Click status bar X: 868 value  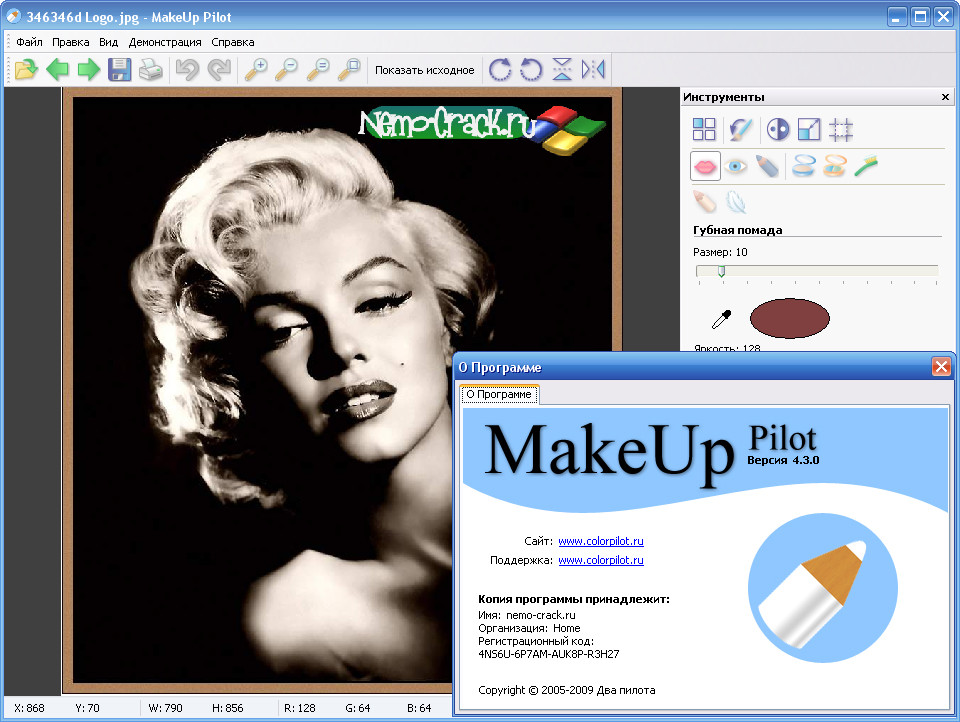pos(29,708)
